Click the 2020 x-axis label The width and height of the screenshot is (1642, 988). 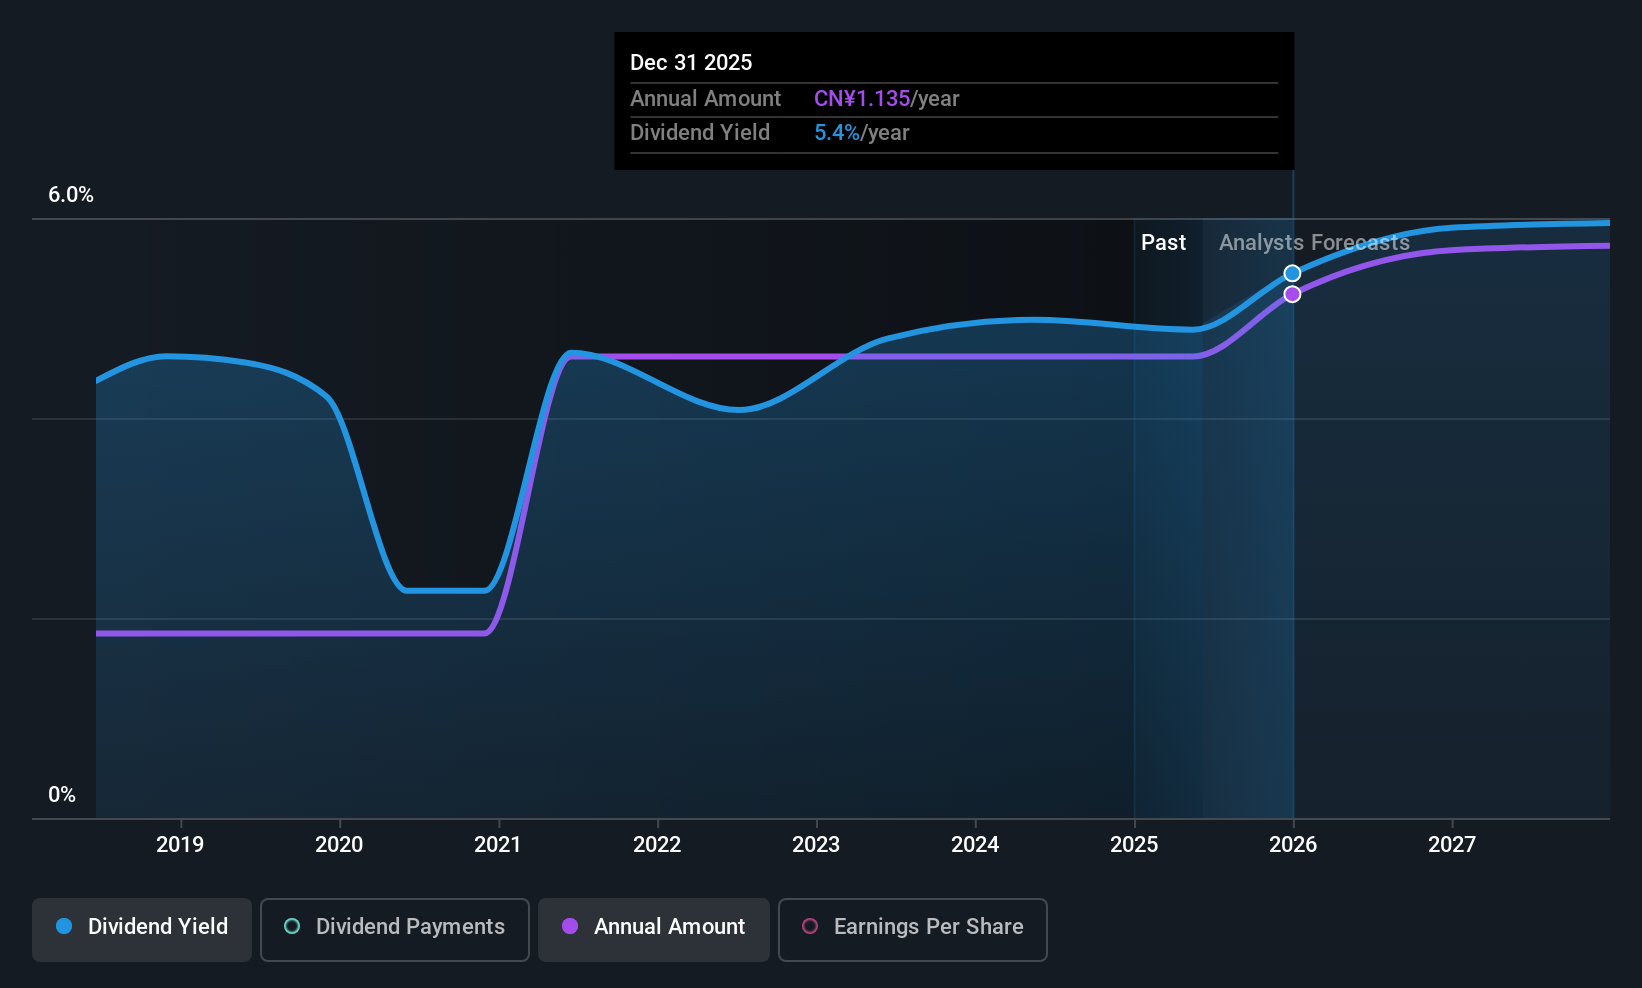click(339, 845)
